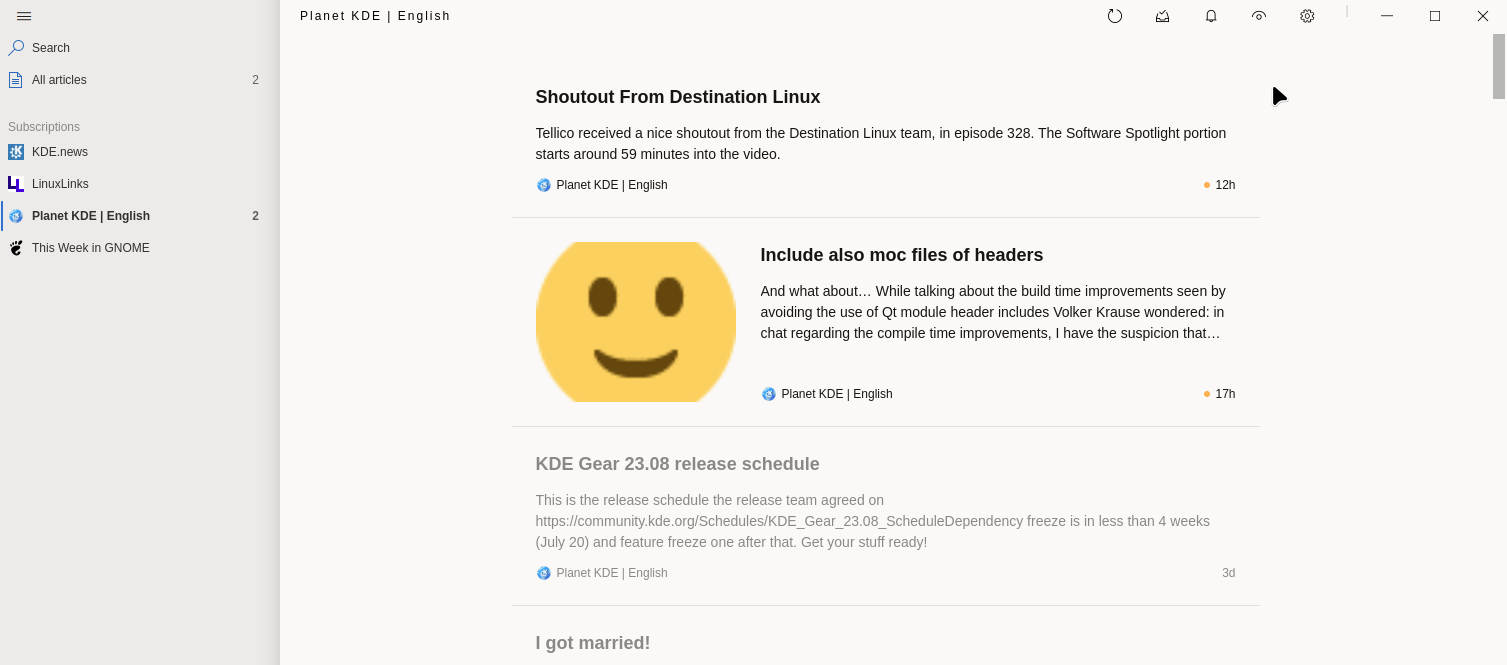The width and height of the screenshot is (1507, 665).
Task: Collapse sidebar with the hamburger menu icon
Action: tap(24, 16)
